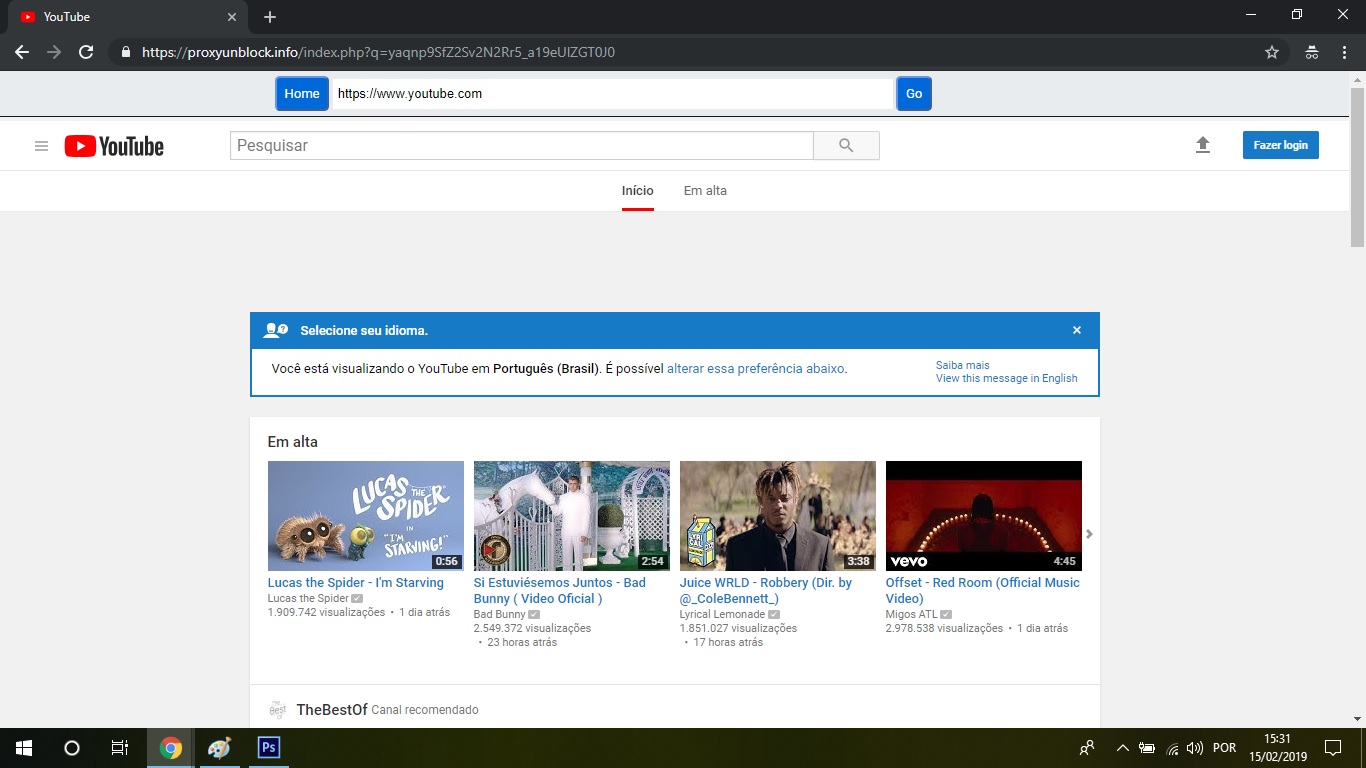Open Cortana search circle

[x=72, y=748]
